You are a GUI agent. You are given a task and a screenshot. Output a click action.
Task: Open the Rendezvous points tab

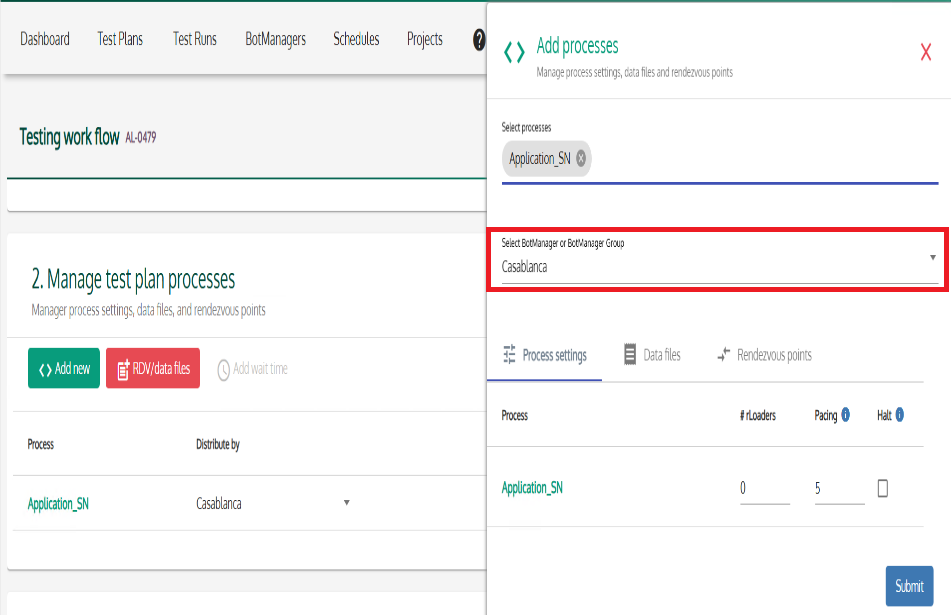tap(764, 355)
